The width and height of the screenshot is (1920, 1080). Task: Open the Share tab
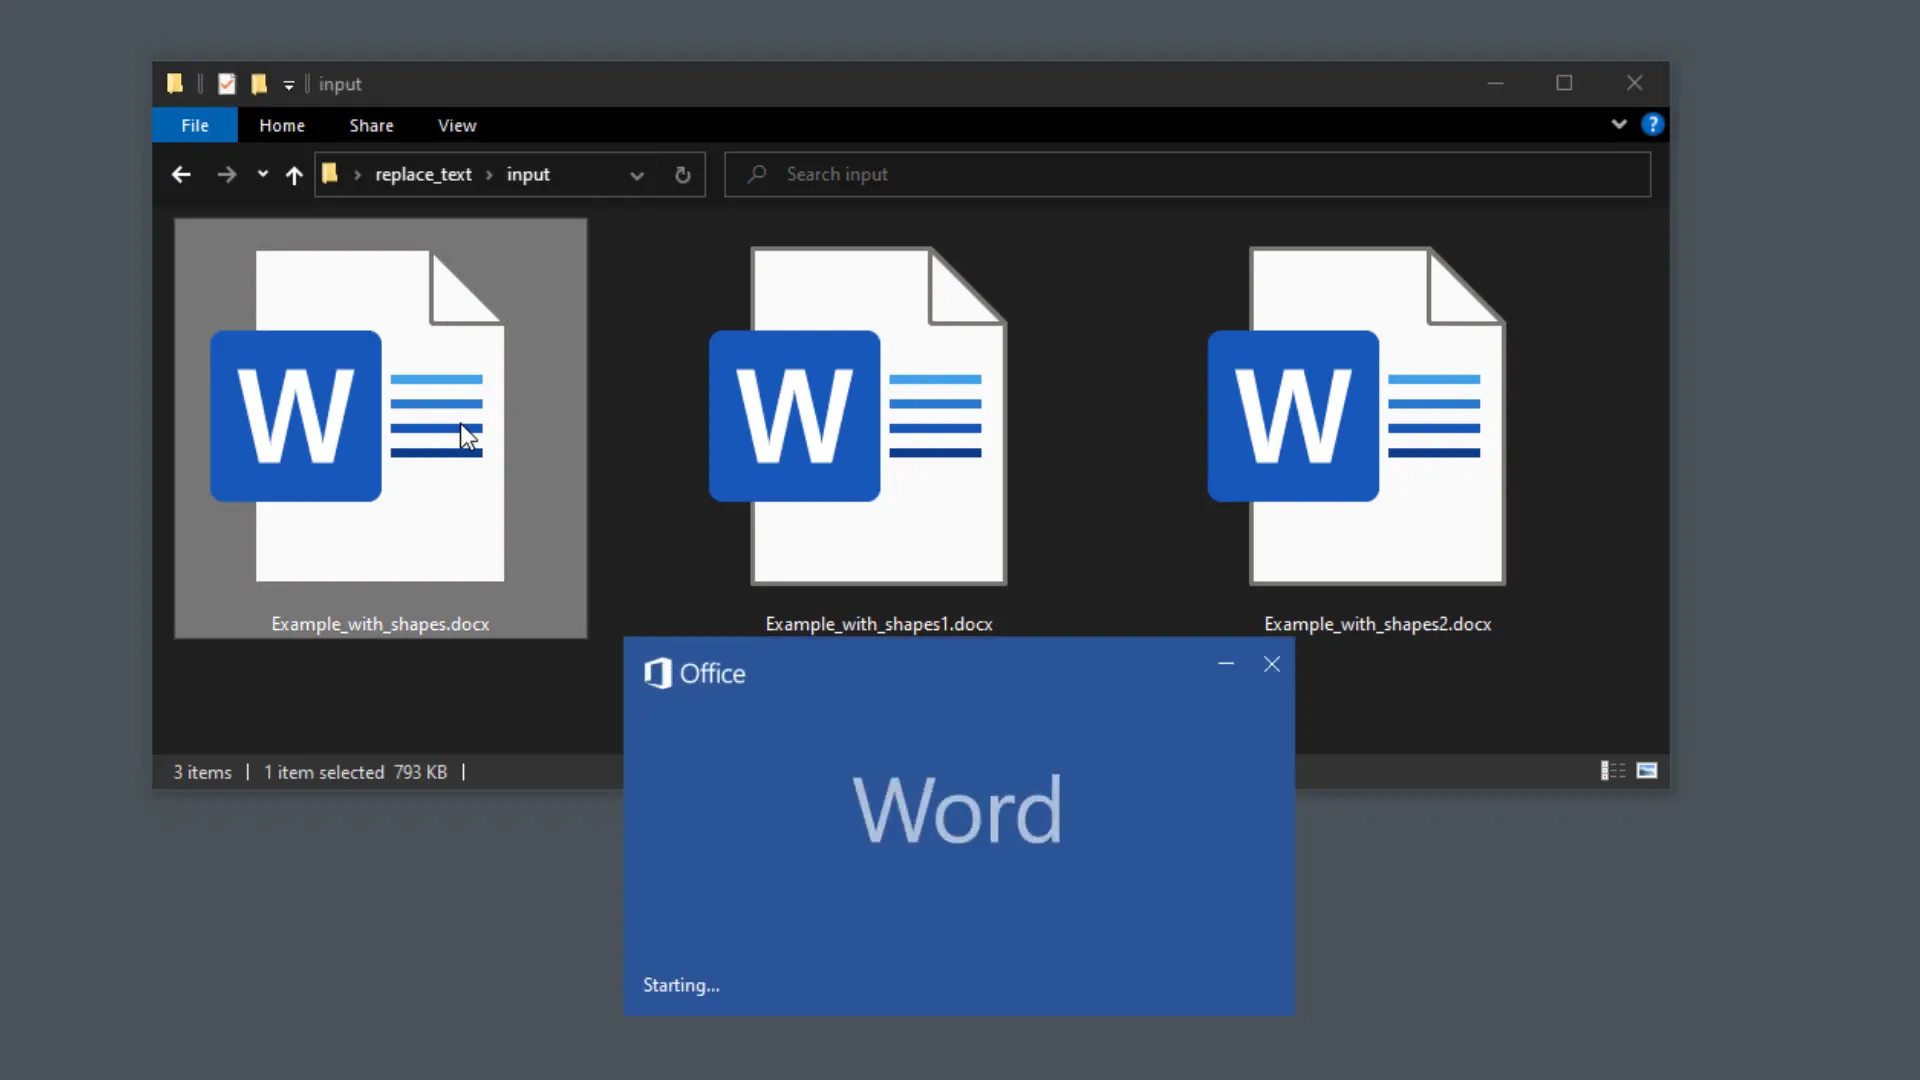tap(371, 125)
